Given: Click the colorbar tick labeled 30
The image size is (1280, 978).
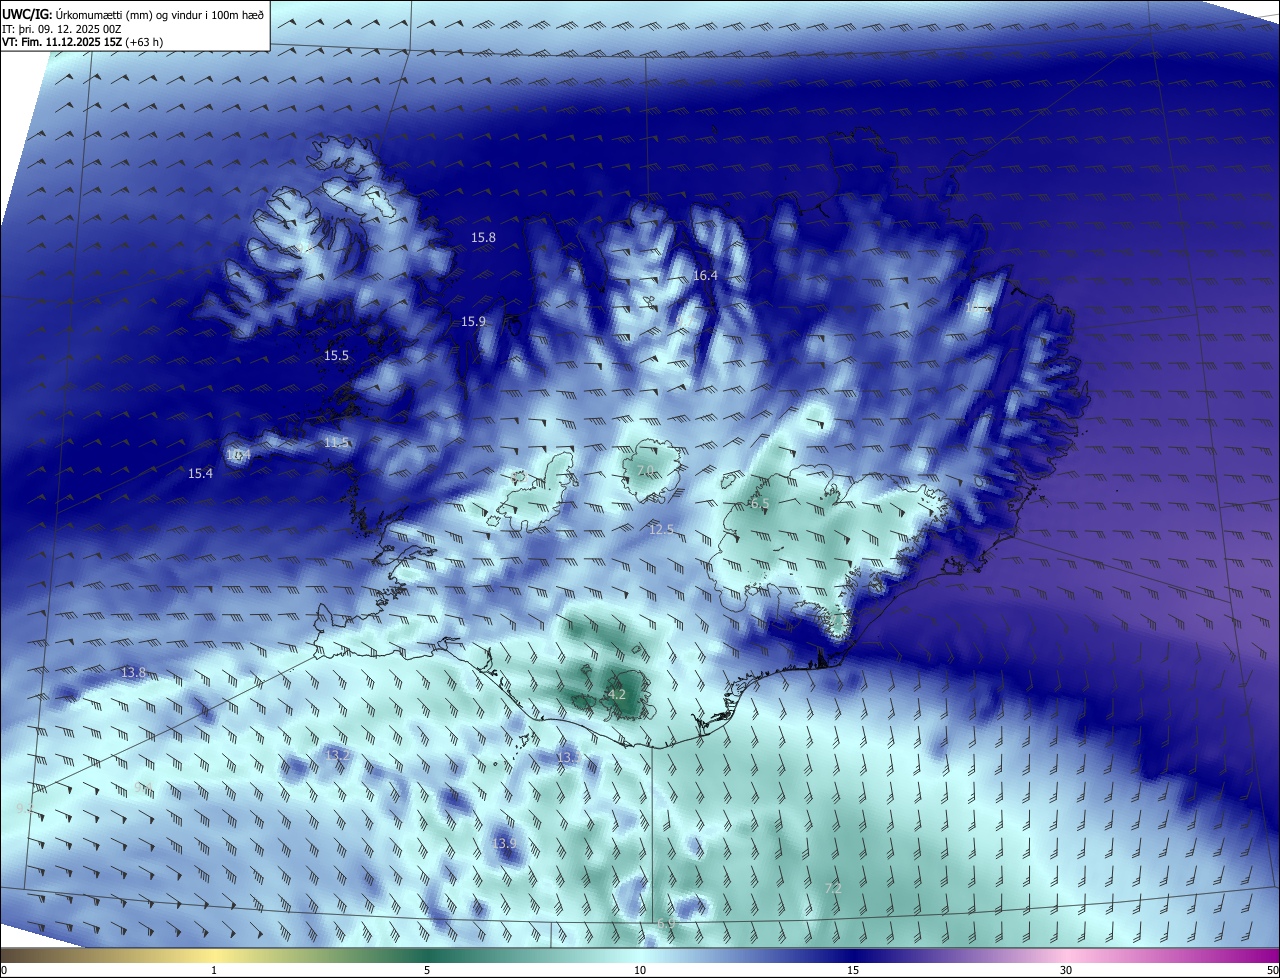Looking at the screenshot, I should [1066, 971].
